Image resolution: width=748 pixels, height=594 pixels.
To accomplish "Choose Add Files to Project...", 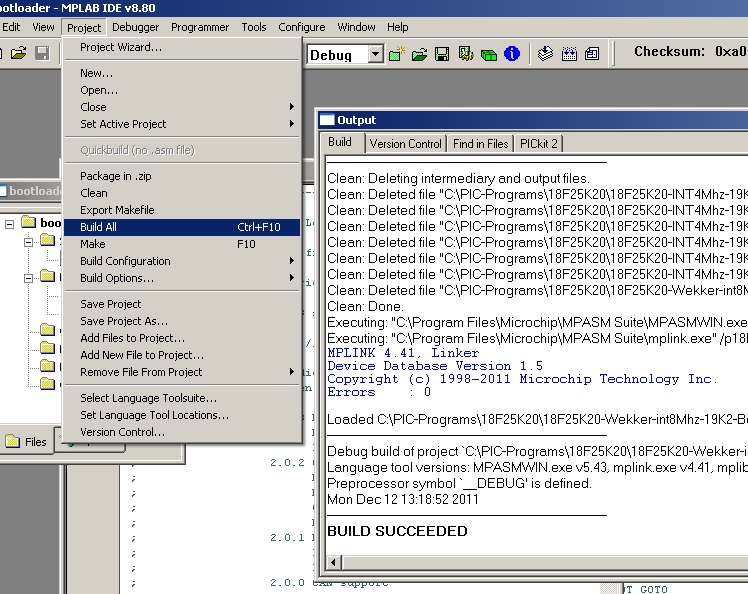I will click(x=182, y=338).
